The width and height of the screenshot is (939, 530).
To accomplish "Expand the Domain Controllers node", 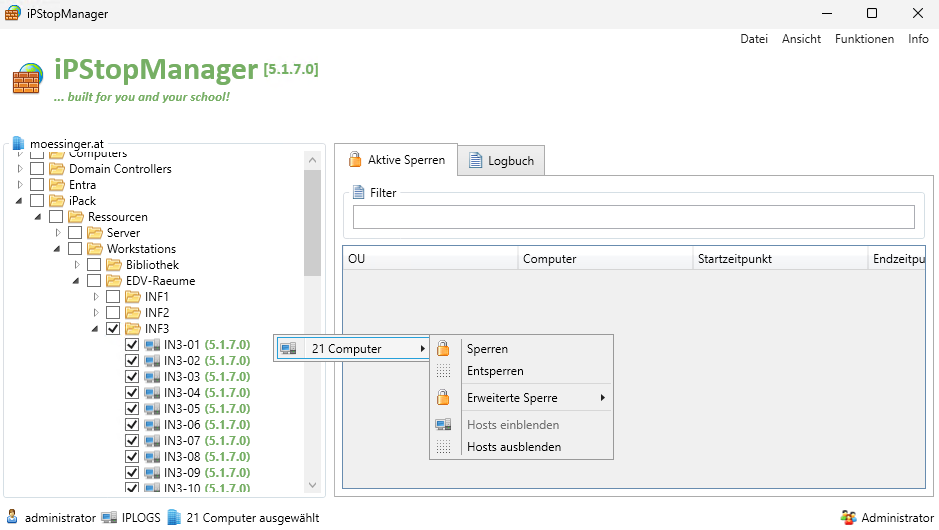I will click(x=19, y=169).
